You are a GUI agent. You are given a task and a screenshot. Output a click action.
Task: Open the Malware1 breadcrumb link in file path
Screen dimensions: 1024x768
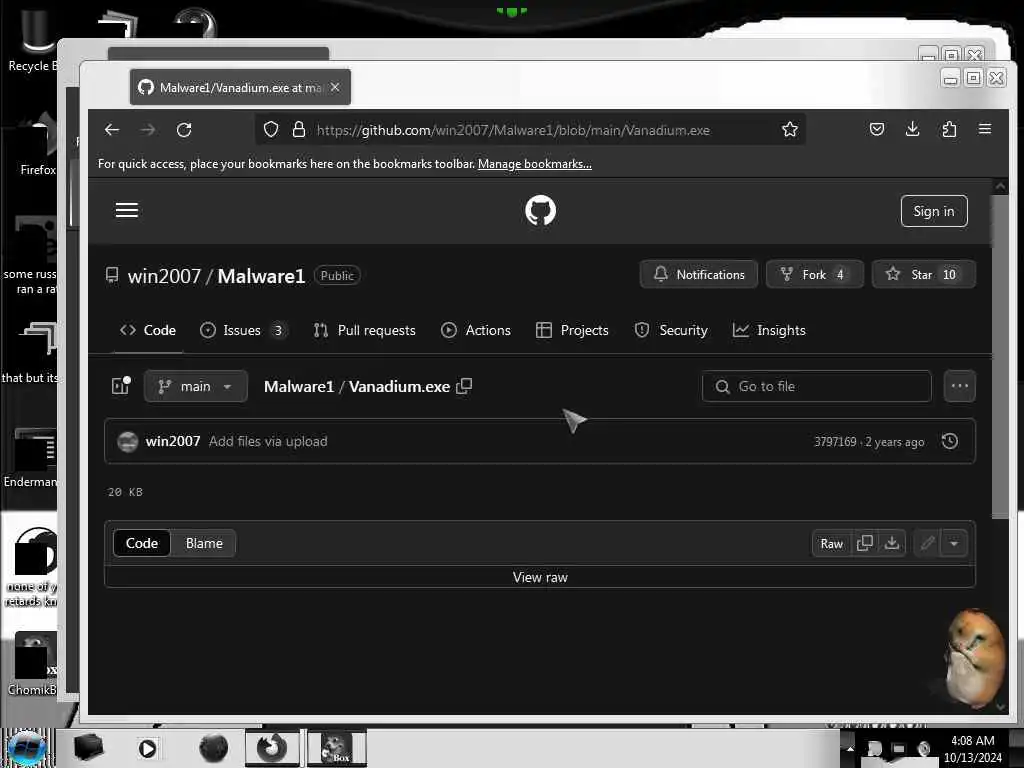[299, 387]
